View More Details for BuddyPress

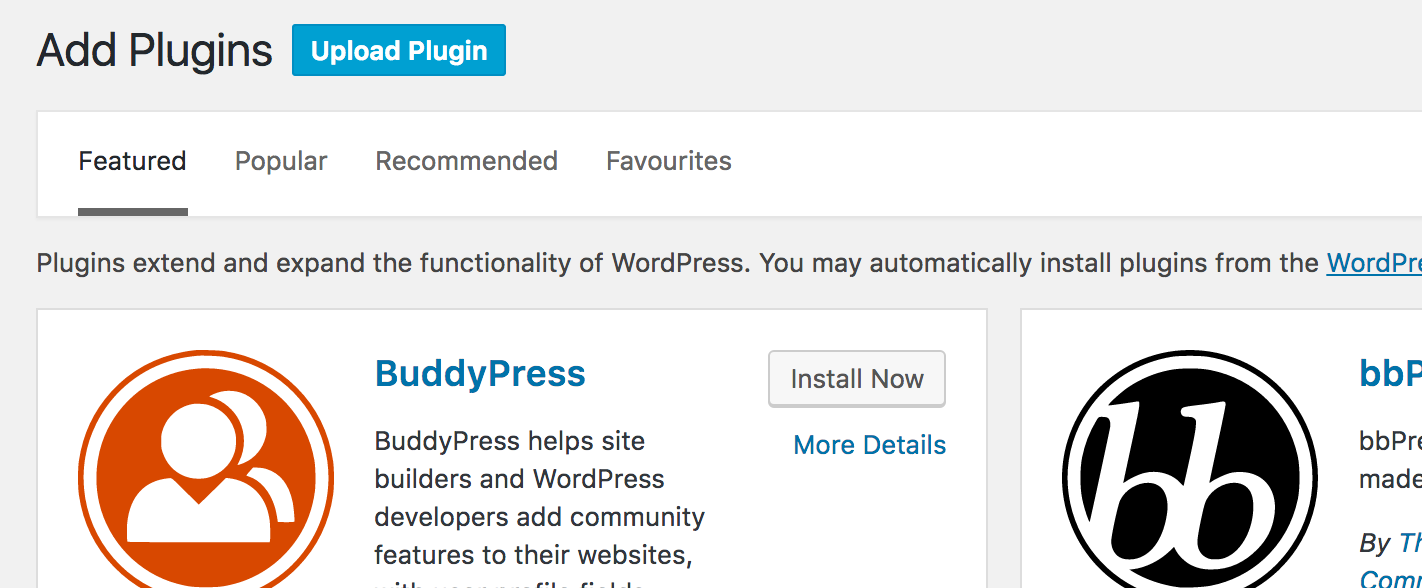click(870, 445)
